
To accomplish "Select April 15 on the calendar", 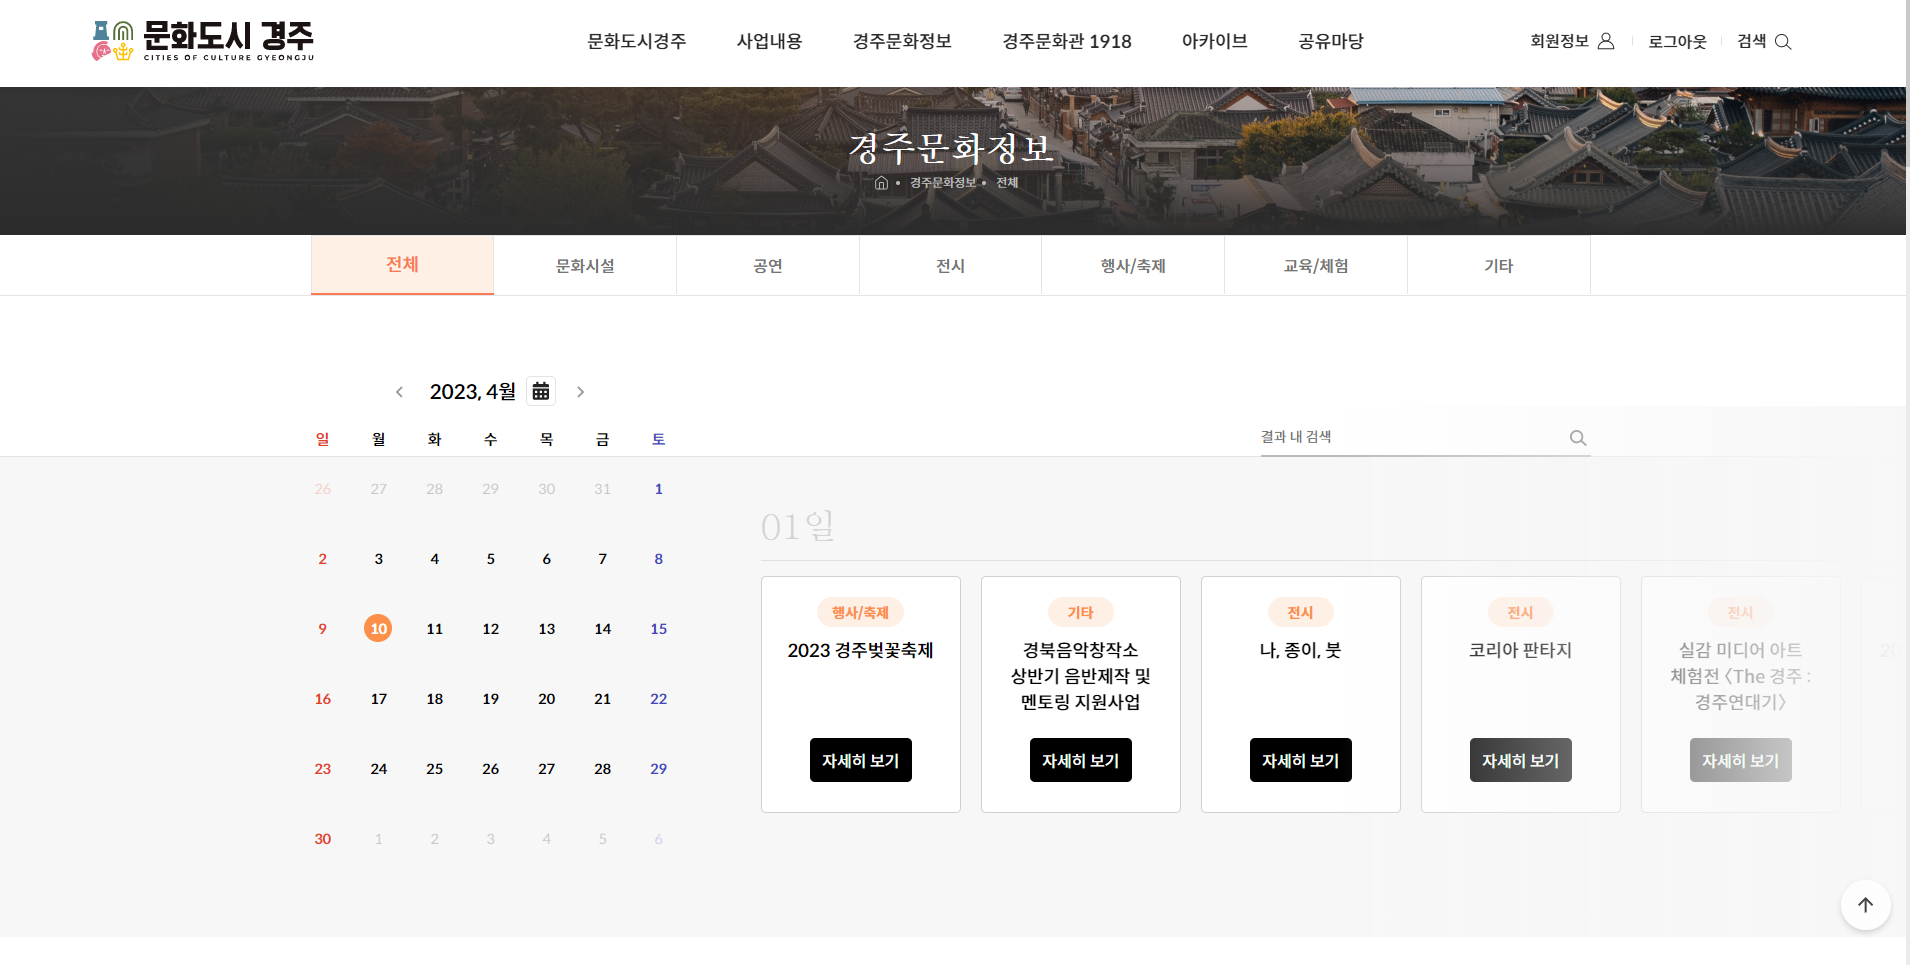I will 658,629.
